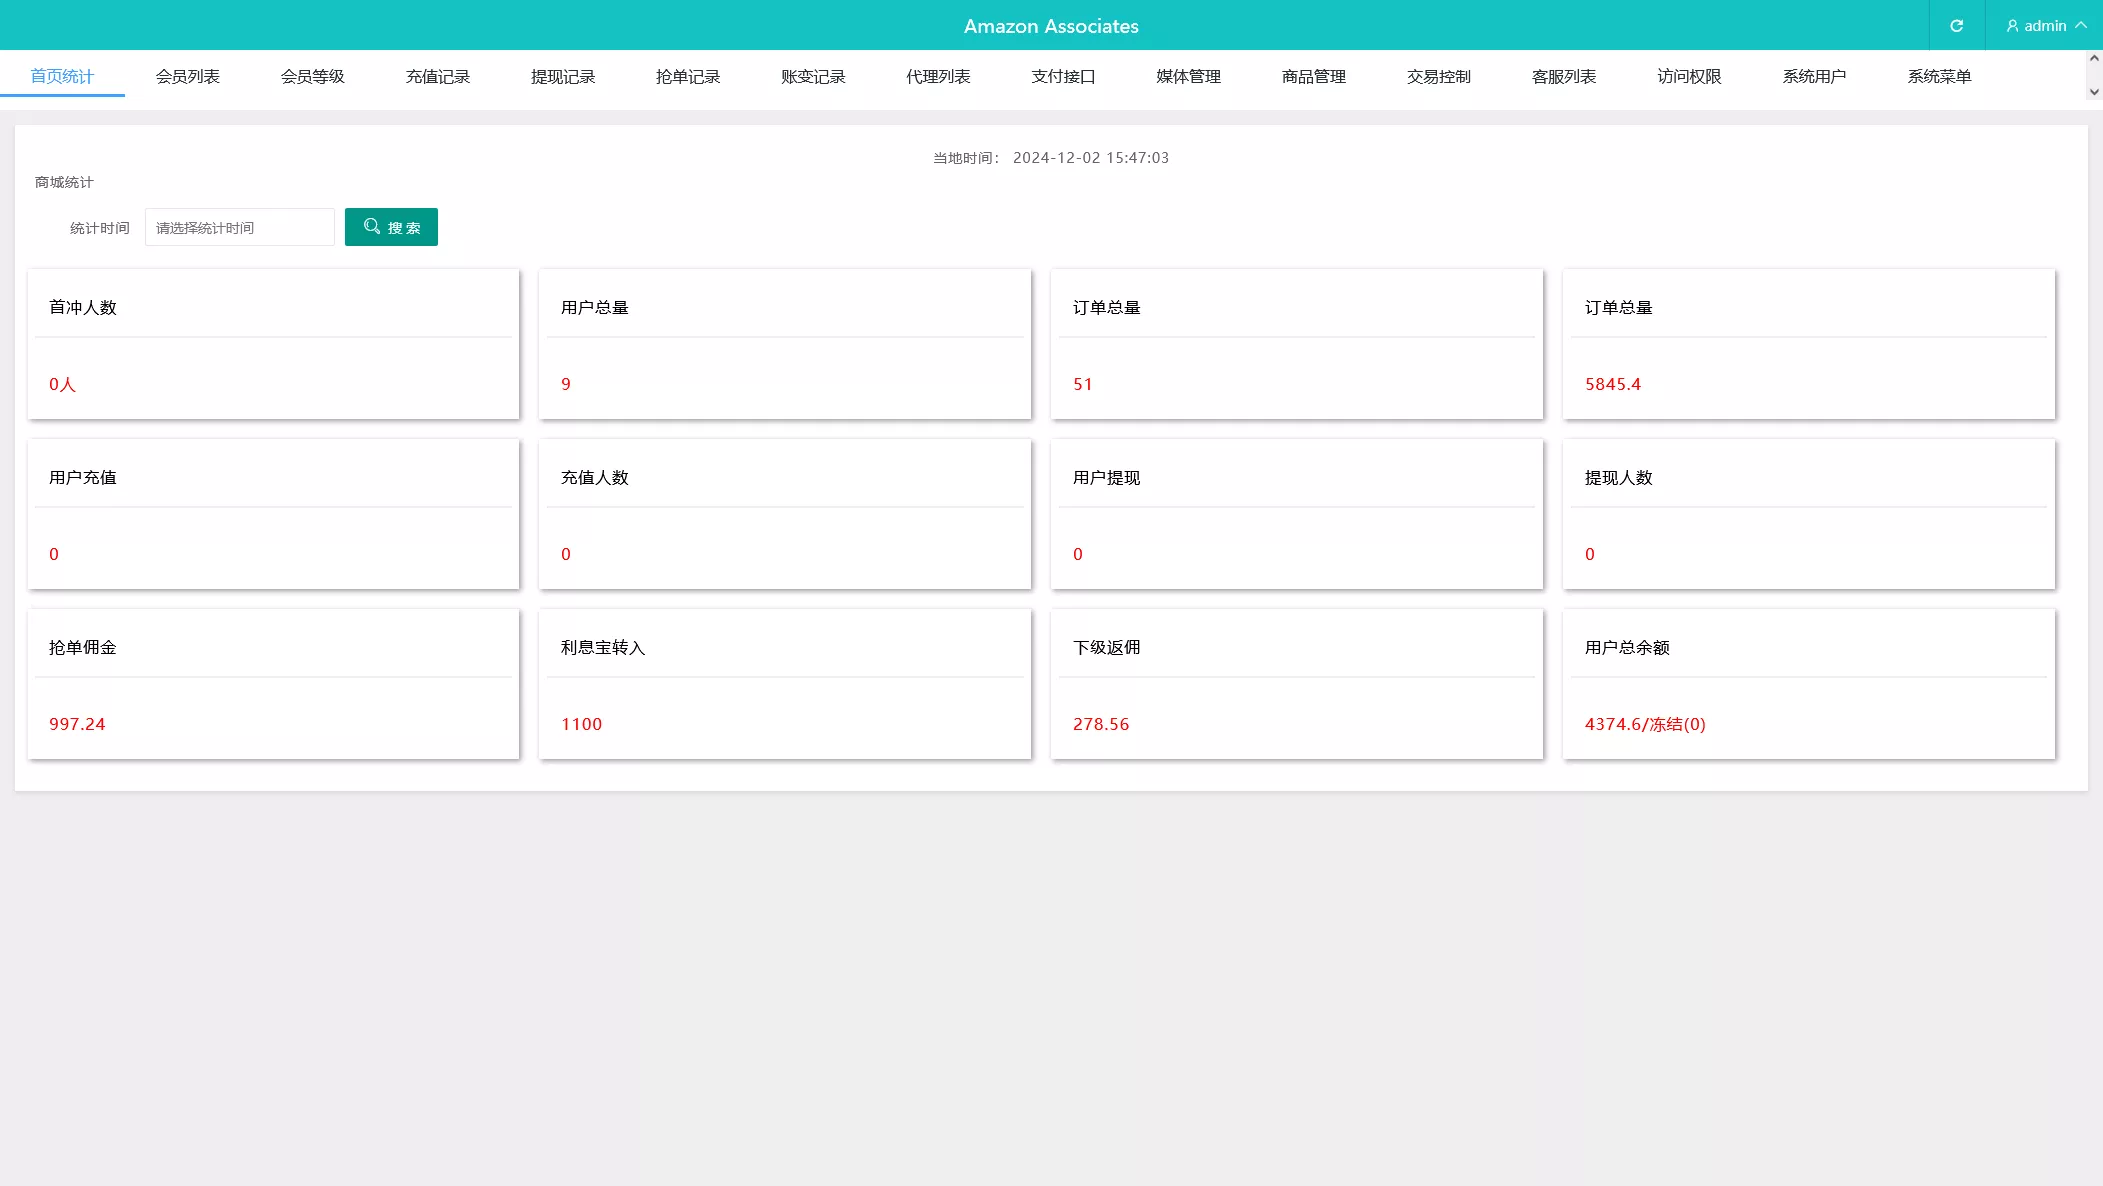Select the 提现记录 tab
The width and height of the screenshot is (2103, 1186).
tap(562, 77)
